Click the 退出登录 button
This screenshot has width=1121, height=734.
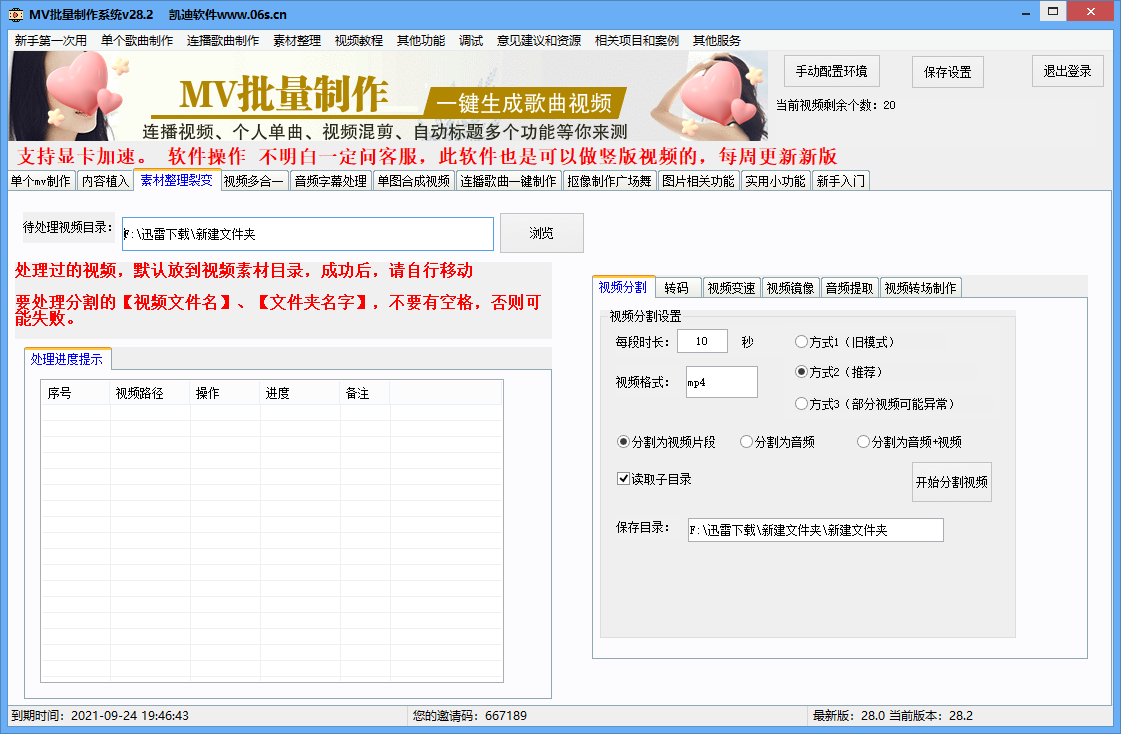coord(1067,71)
